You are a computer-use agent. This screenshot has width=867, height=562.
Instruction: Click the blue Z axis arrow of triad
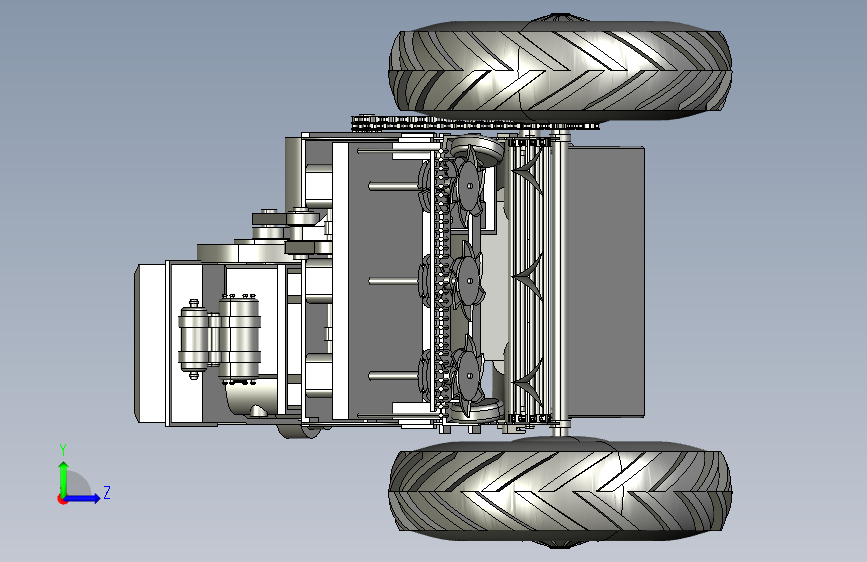tap(83, 498)
